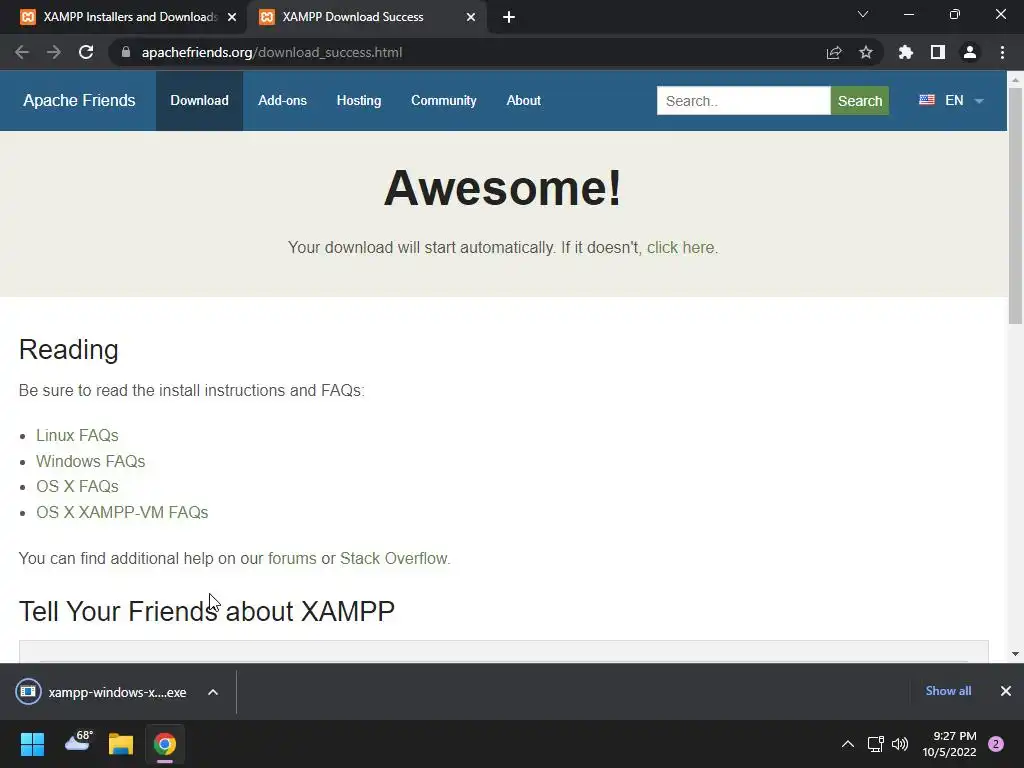The height and width of the screenshot is (768, 1024).
Task: Open notification center badge with 2
Action: [x=996, y=744]
